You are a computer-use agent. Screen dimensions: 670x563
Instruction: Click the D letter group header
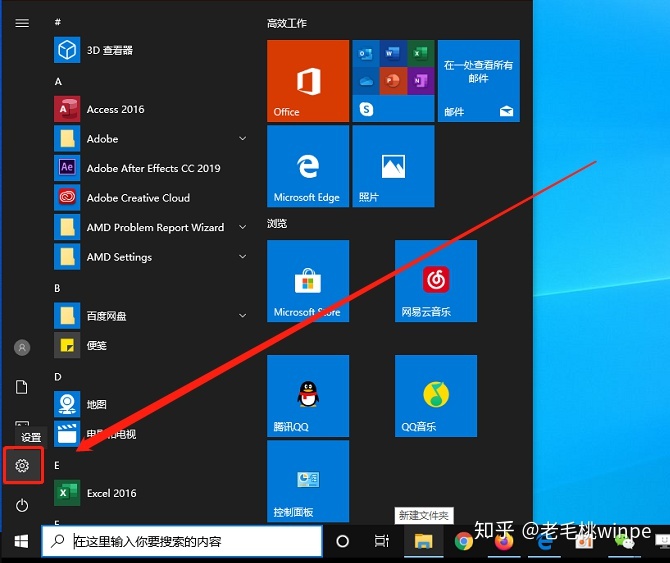pos(58,377)
